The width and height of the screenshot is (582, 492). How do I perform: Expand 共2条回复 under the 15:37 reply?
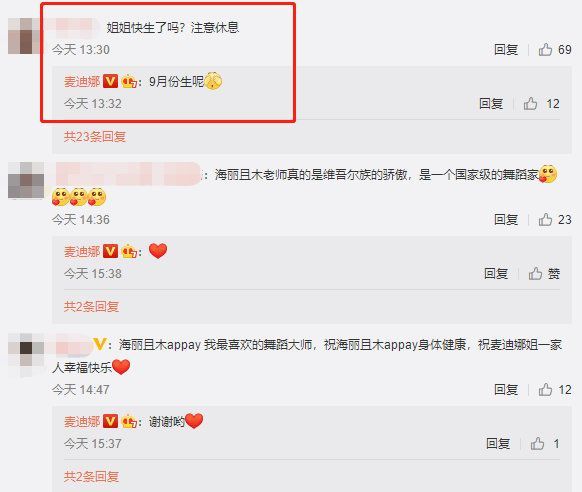coord(91,476)
